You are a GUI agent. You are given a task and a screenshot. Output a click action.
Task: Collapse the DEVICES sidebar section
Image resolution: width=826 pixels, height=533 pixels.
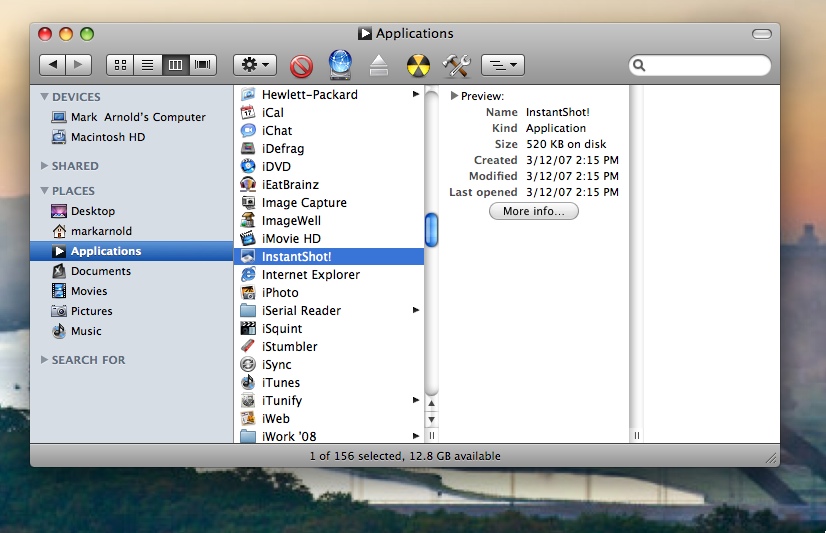pyautogui.click(x=45, y=97)
